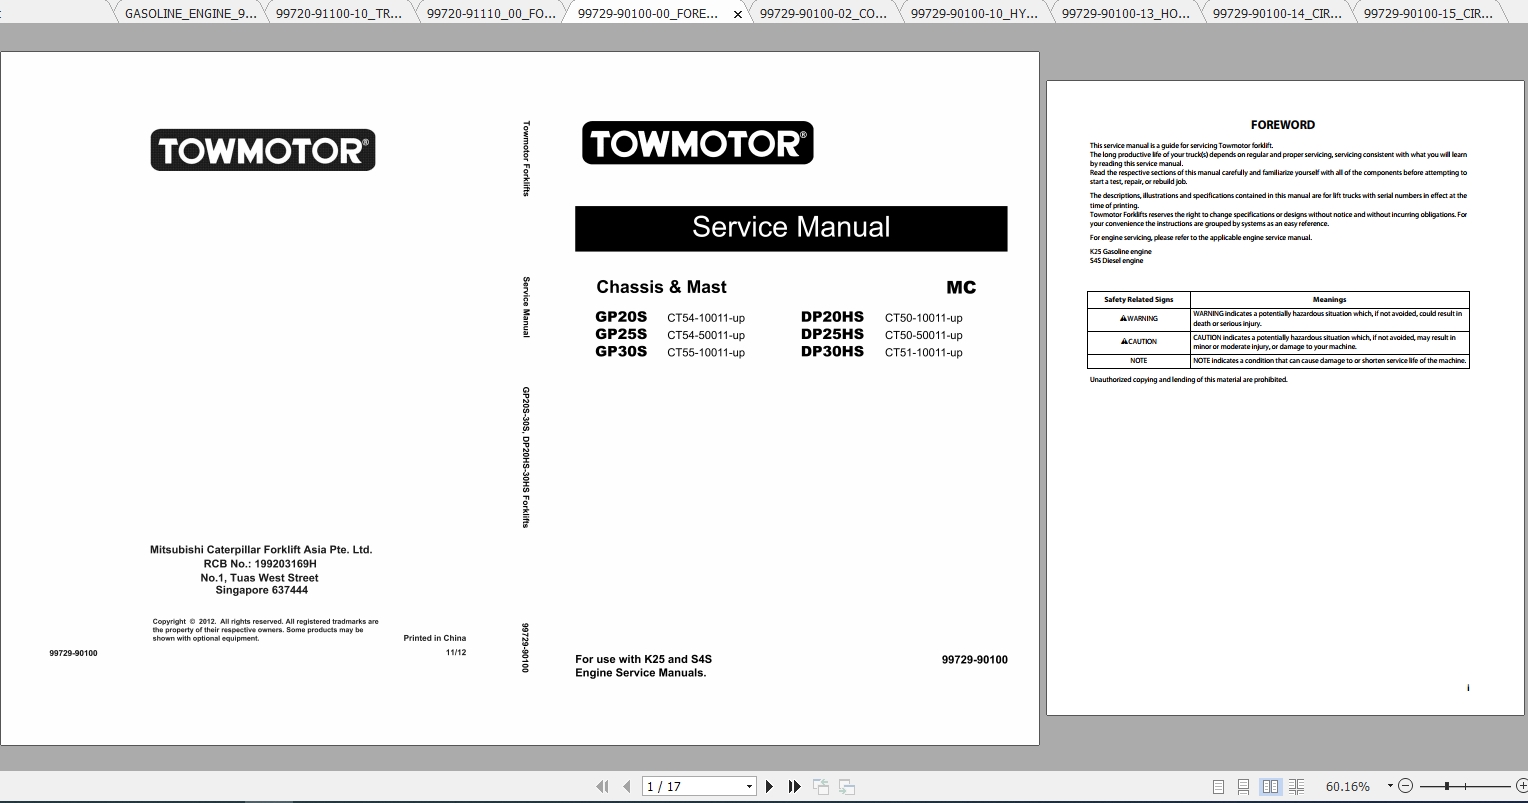Select single page view mode
Viewport: 1528px width, 803px height.
point(1219,786)
